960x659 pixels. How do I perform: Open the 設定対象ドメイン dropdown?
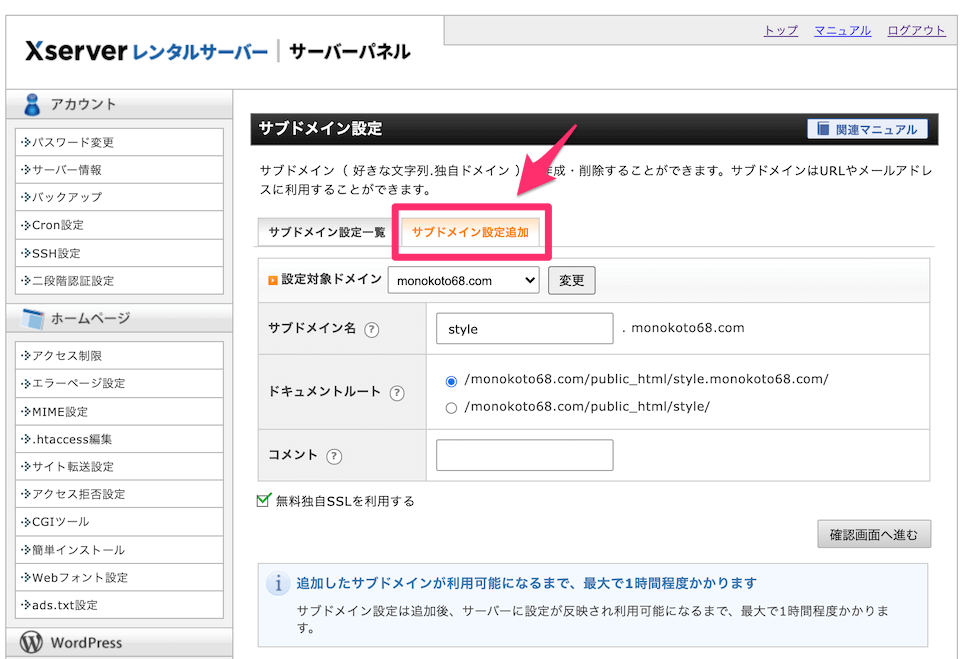pos(463,281)
